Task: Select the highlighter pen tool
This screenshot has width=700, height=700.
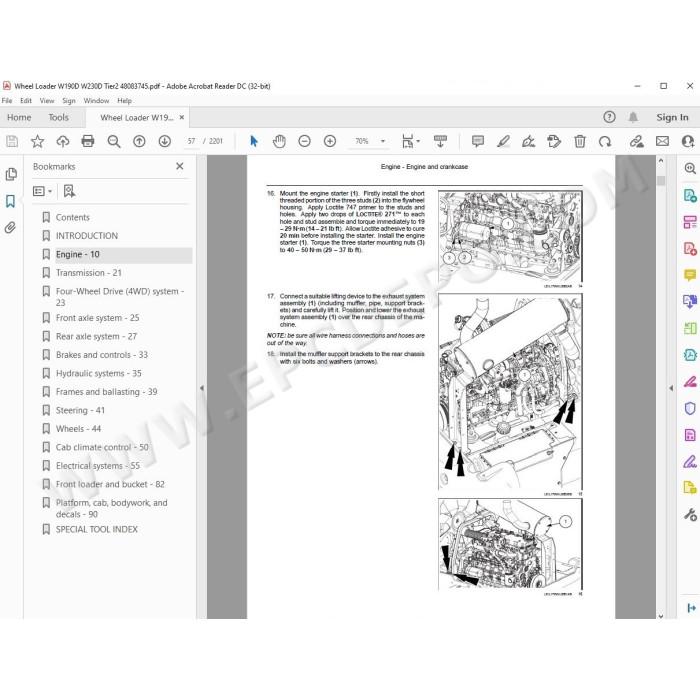Action: (503, 142)
